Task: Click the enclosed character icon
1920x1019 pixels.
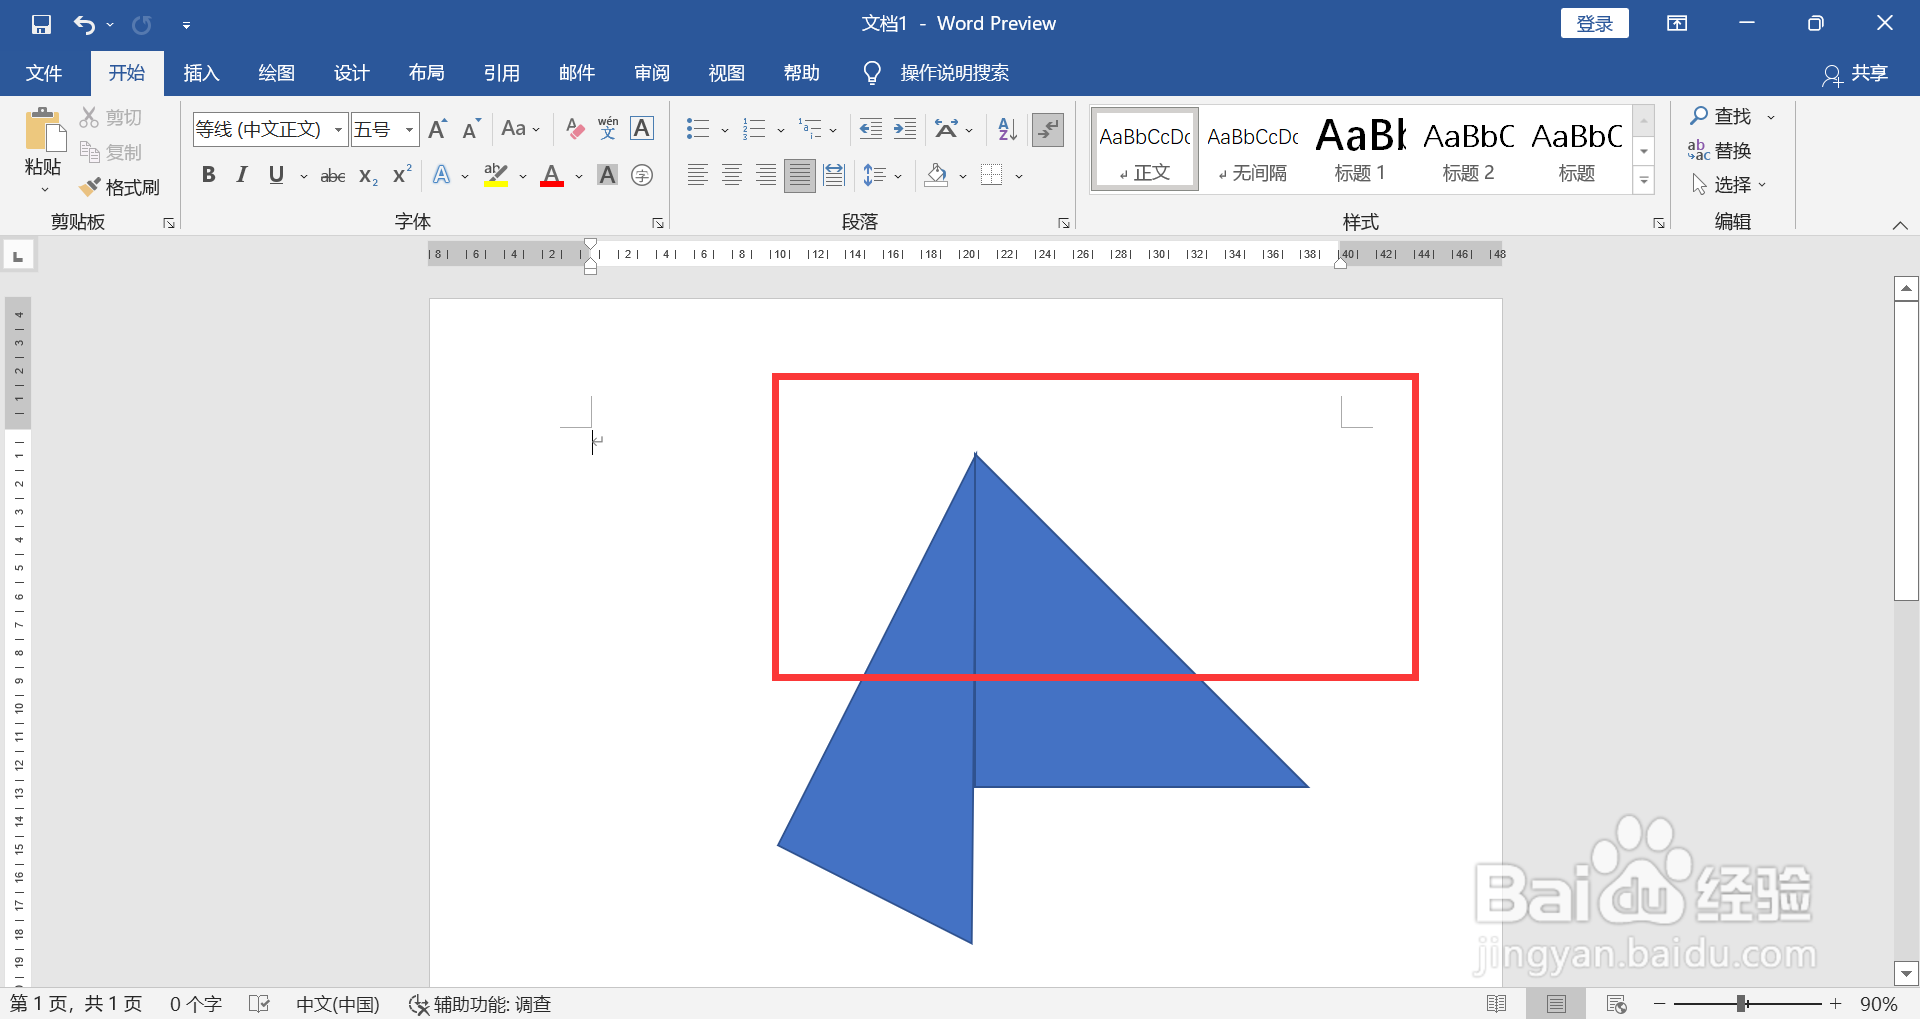Action: click(x=643, y=175)
